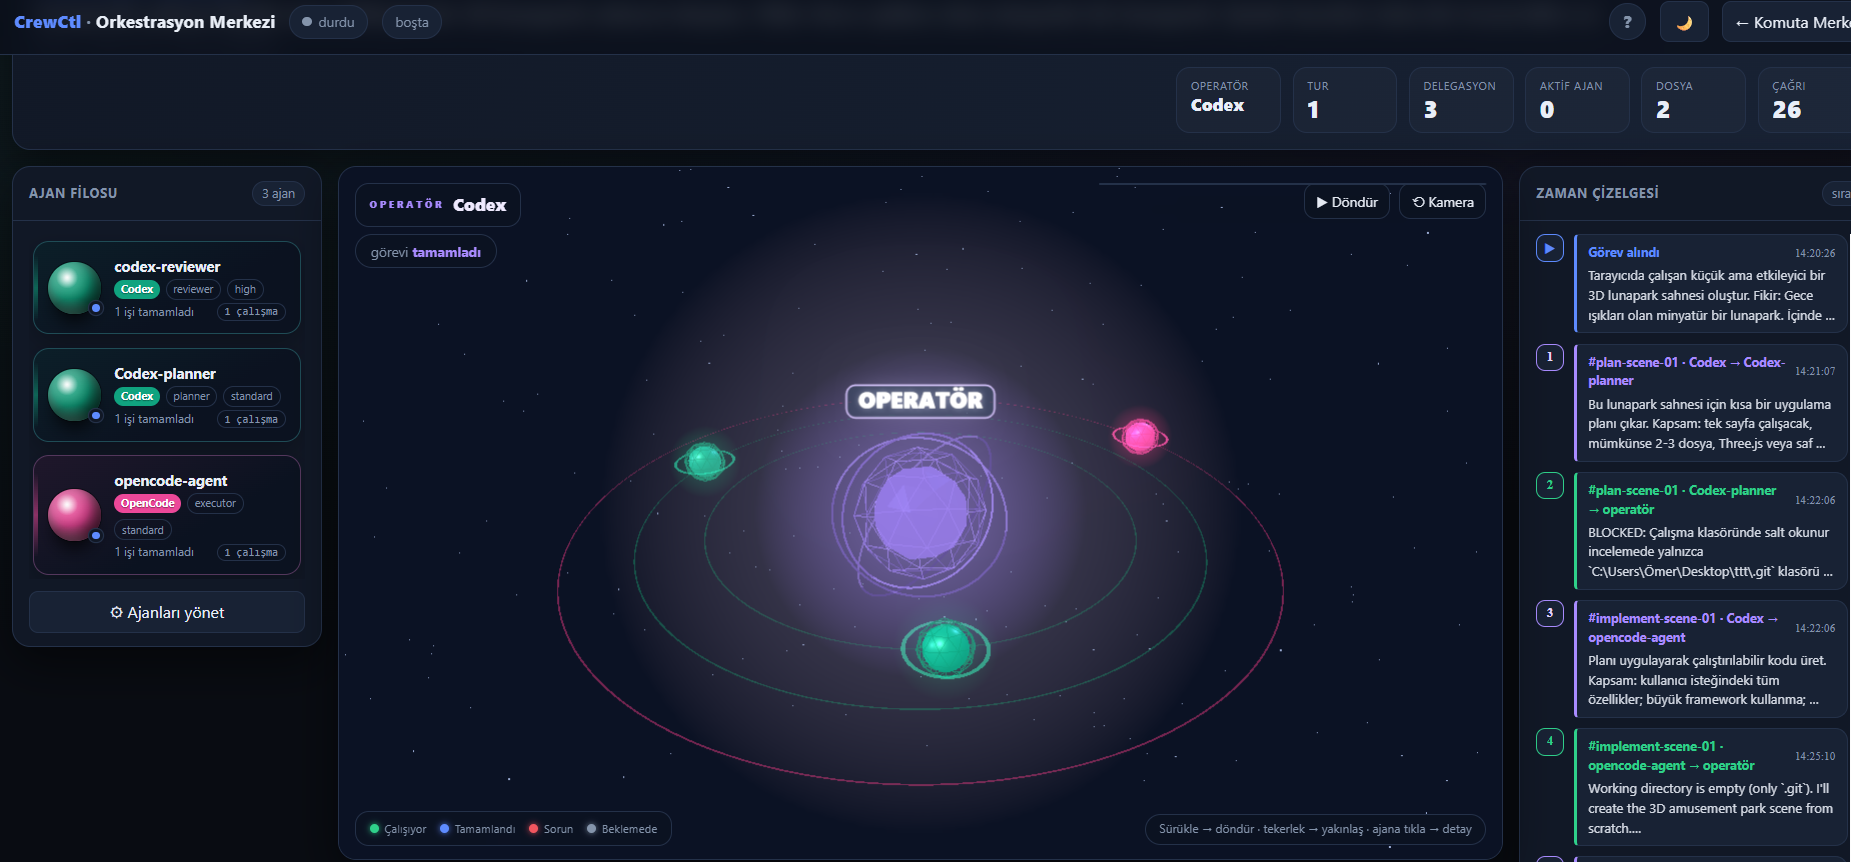Click the ÇAĞRI stat value 26
Viewport: 1851px width, 862px height.
pos(1787,110)
